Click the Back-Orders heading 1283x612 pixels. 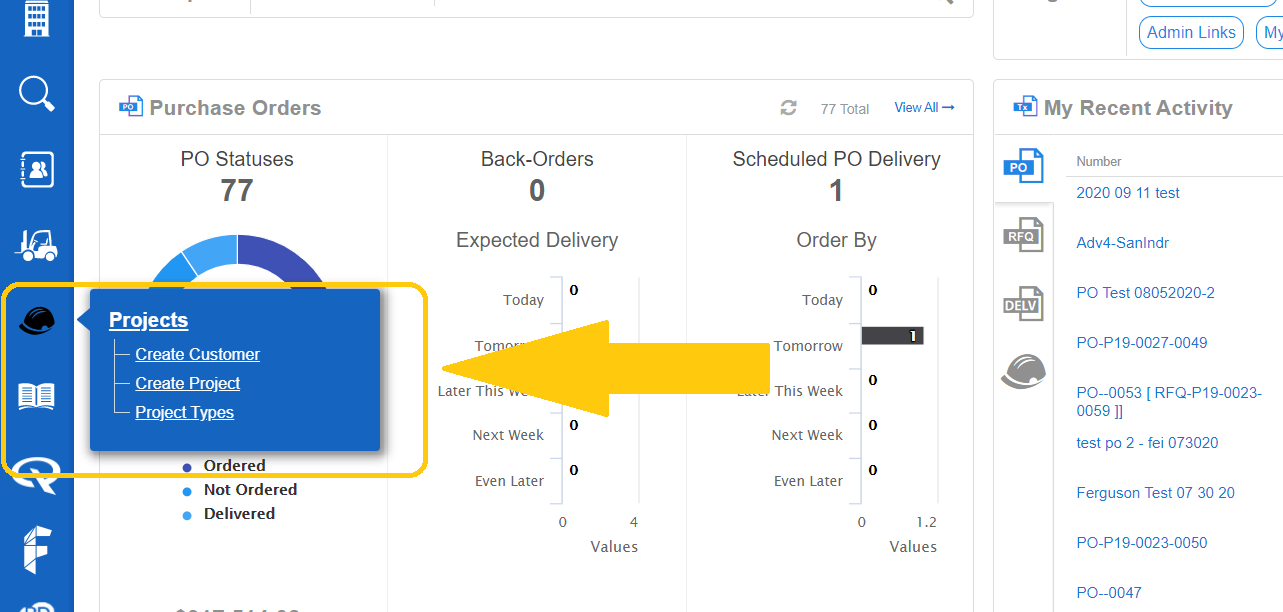click(x=537, y=159)
